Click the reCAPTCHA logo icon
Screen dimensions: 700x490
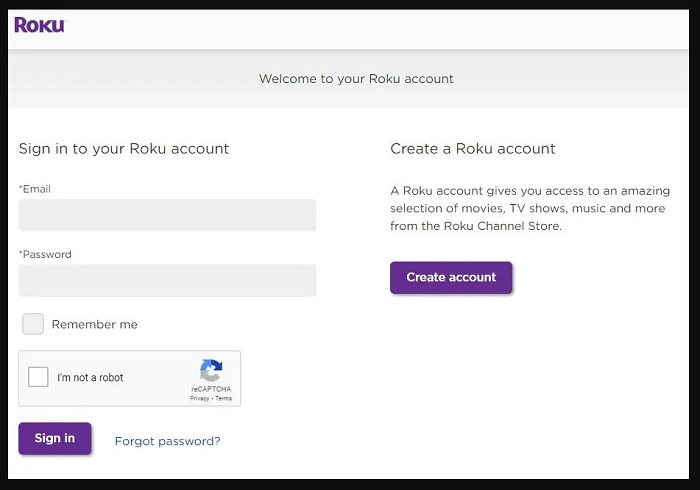211,370
